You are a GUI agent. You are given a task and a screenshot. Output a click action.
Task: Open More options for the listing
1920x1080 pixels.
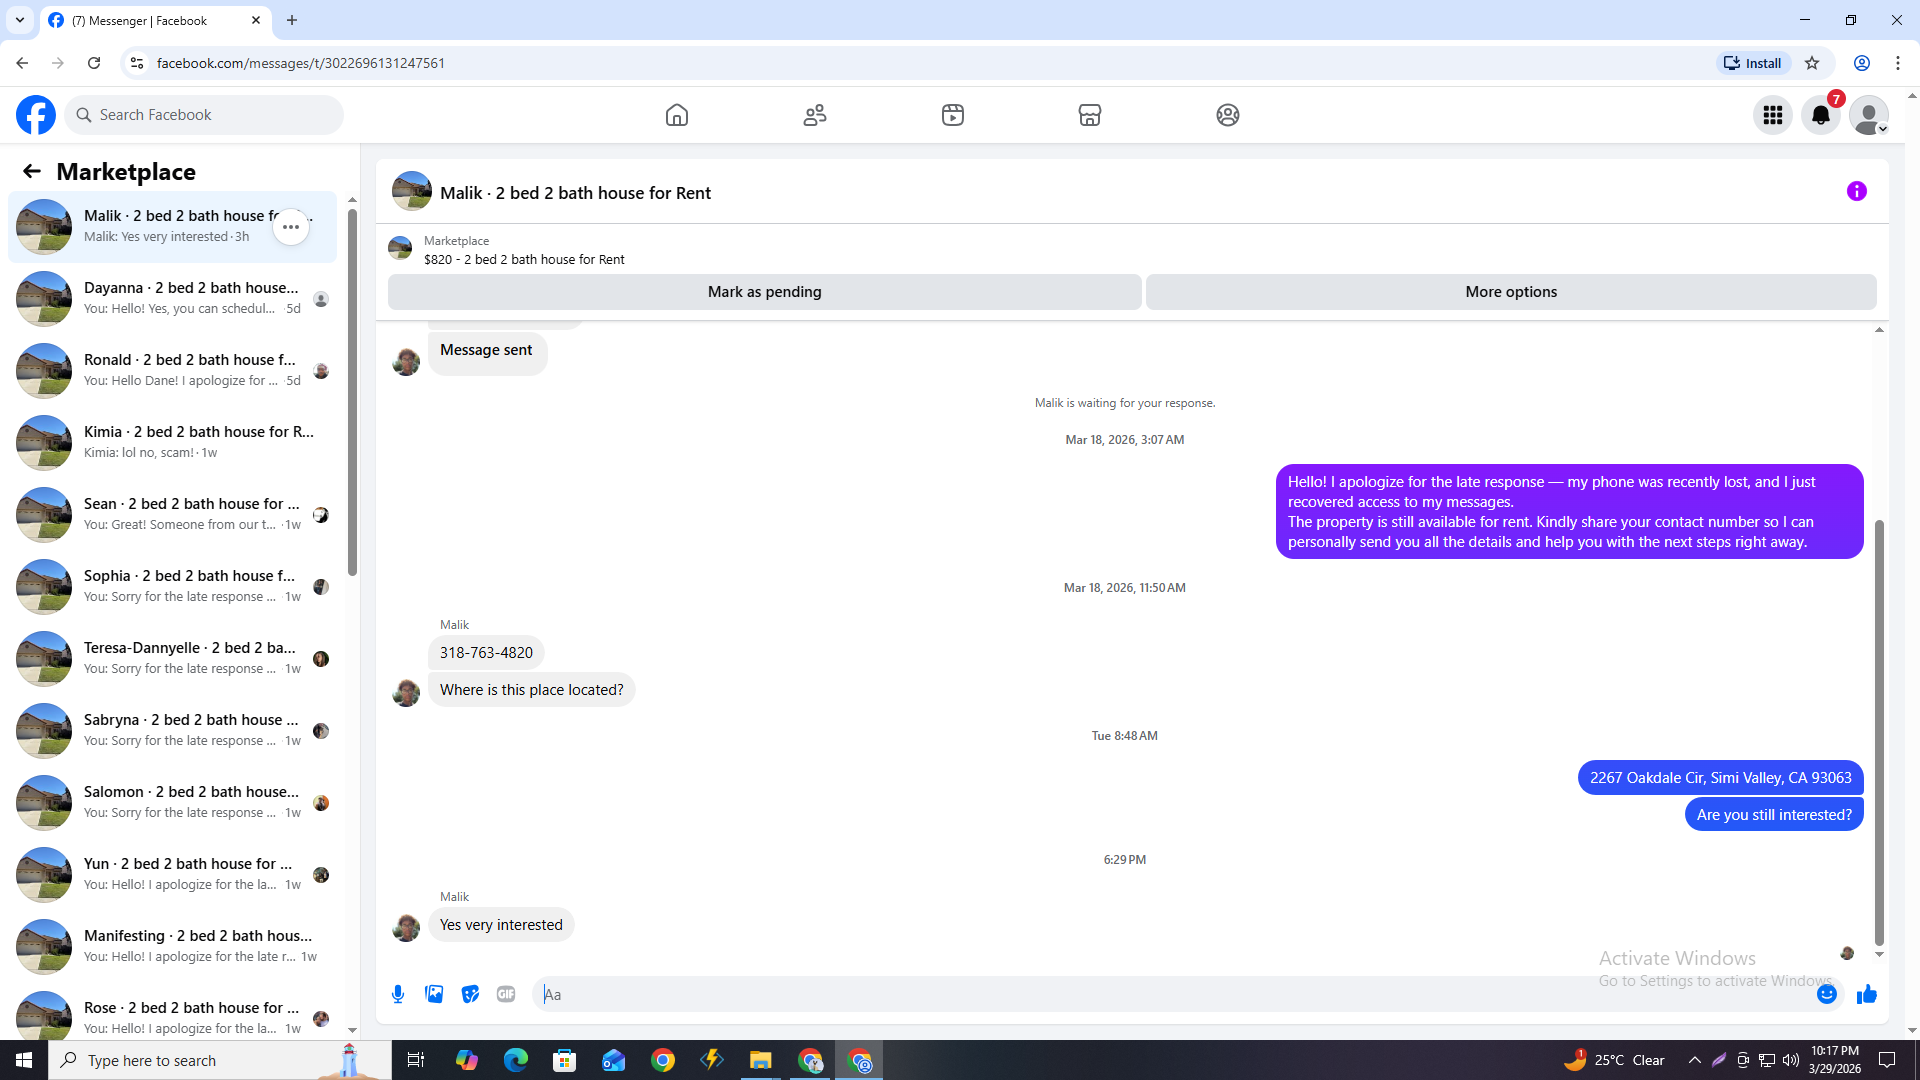point(1511,292)
